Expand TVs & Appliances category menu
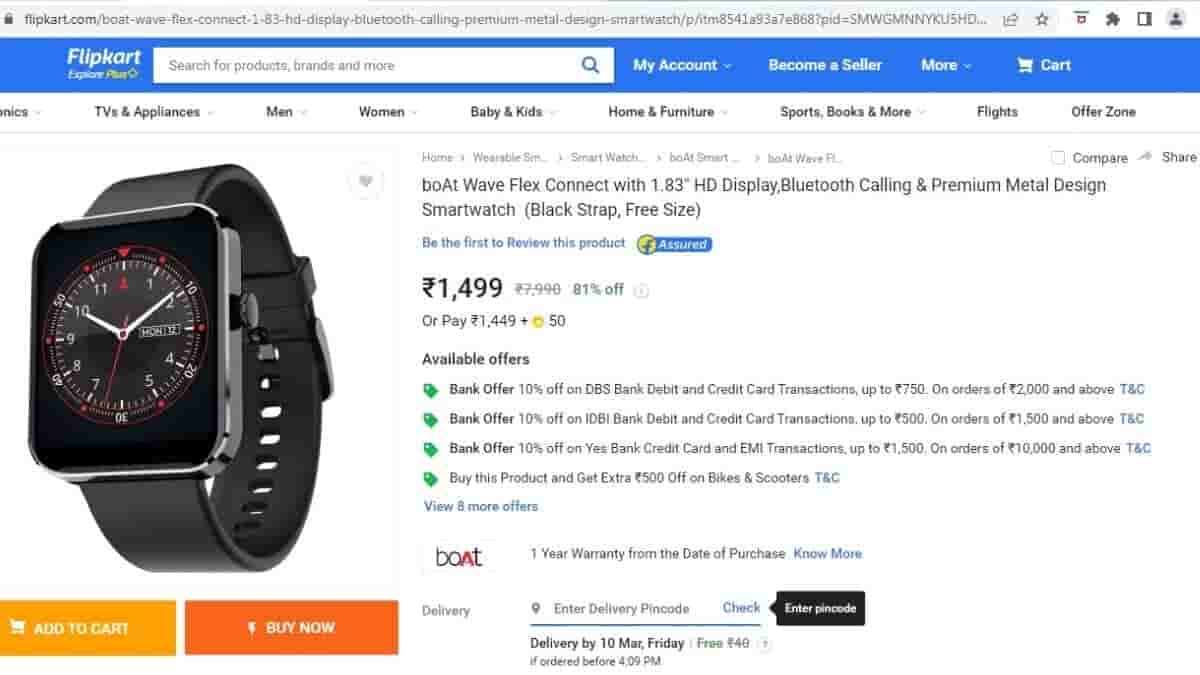1200x675 pixels. [x=154, y=112]
